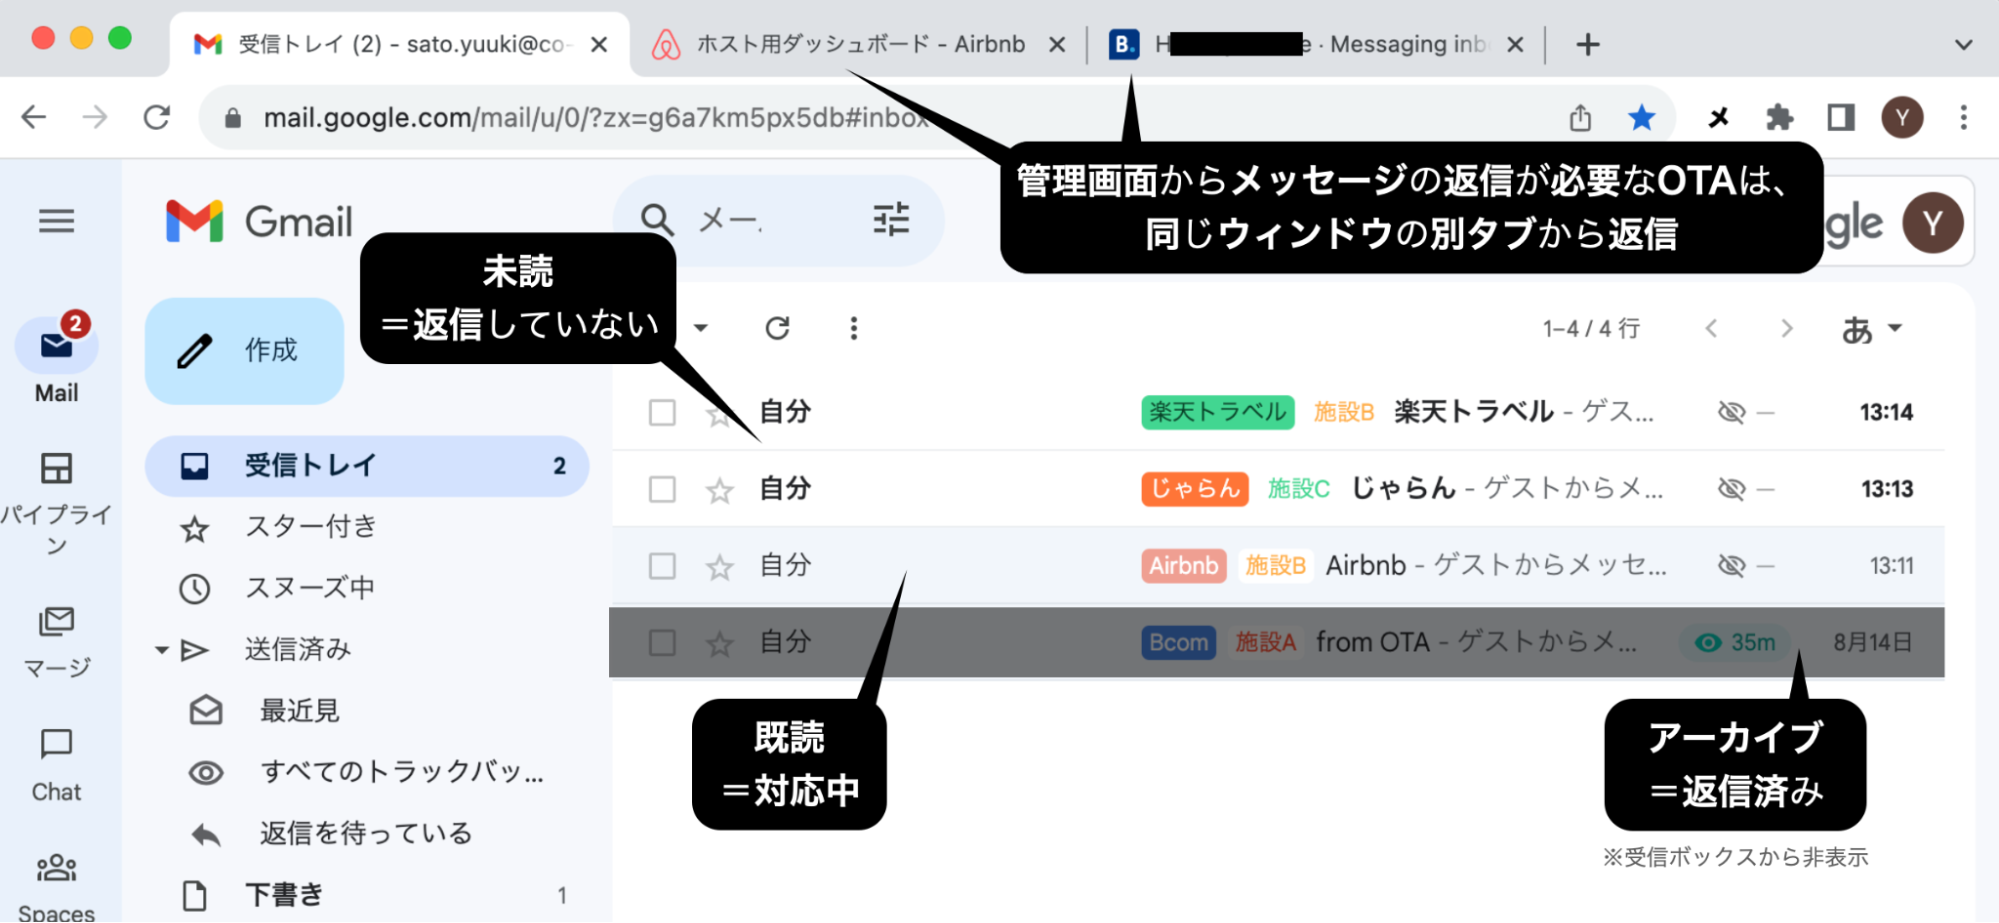Image resolution: width=1999 pixels, height=923 pixels.
Task: Bookmark star icon in address bar
Action: coord(1641,118)
